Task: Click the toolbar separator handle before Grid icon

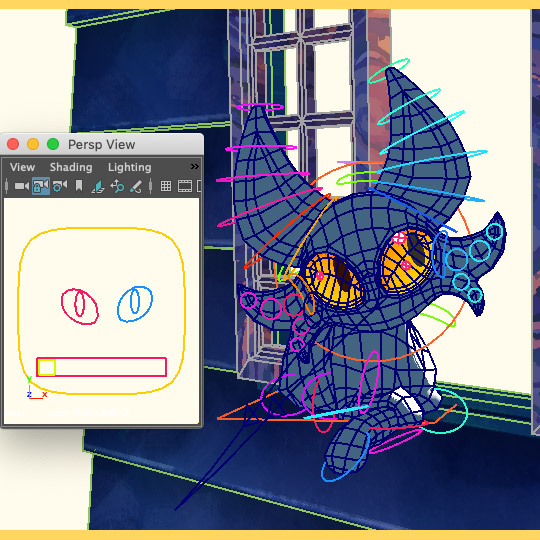Action: click(x=150, y=186)
